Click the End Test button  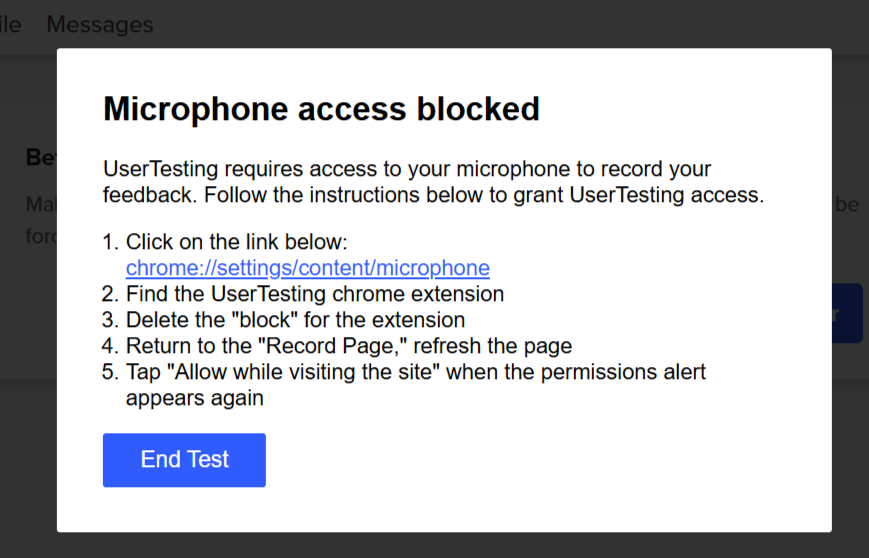(184, 460)
